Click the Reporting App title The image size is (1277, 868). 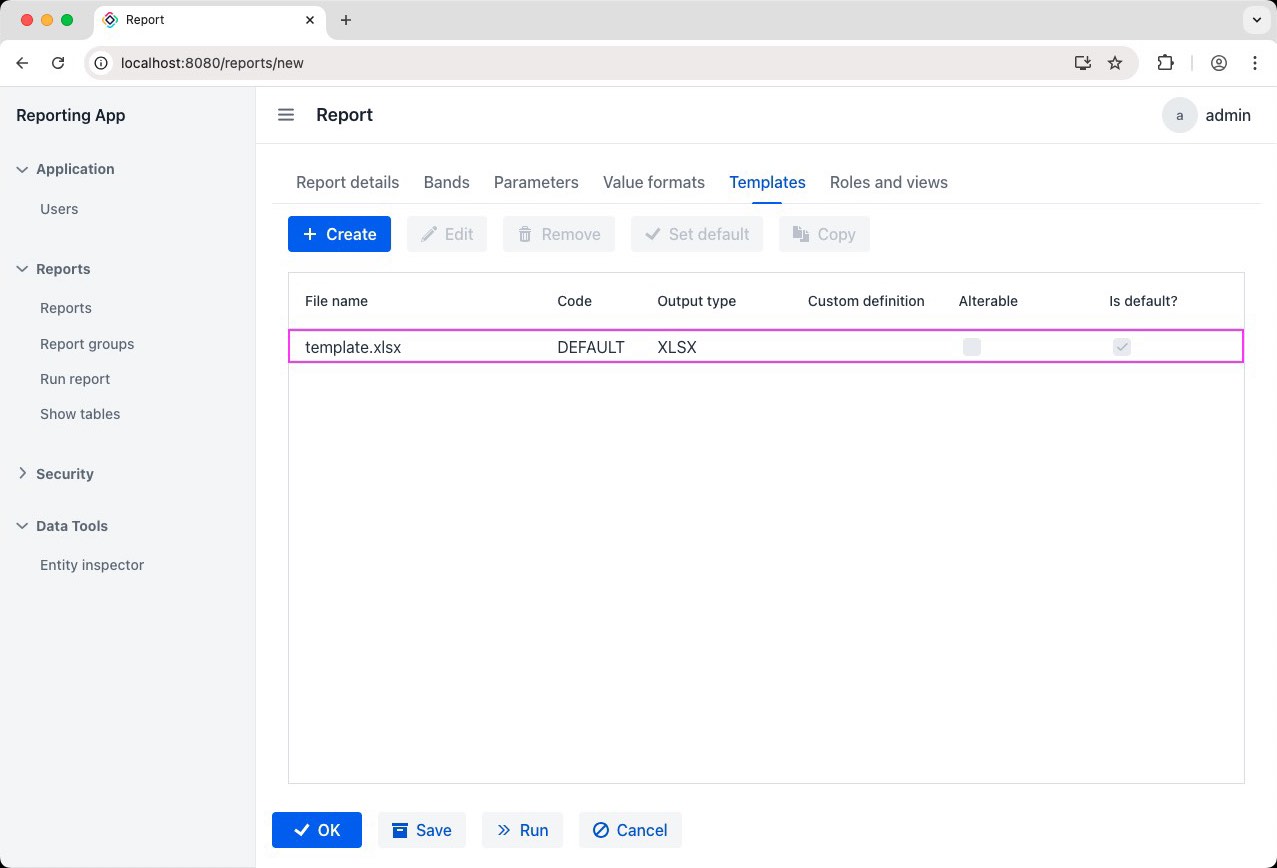click(71, 115)
